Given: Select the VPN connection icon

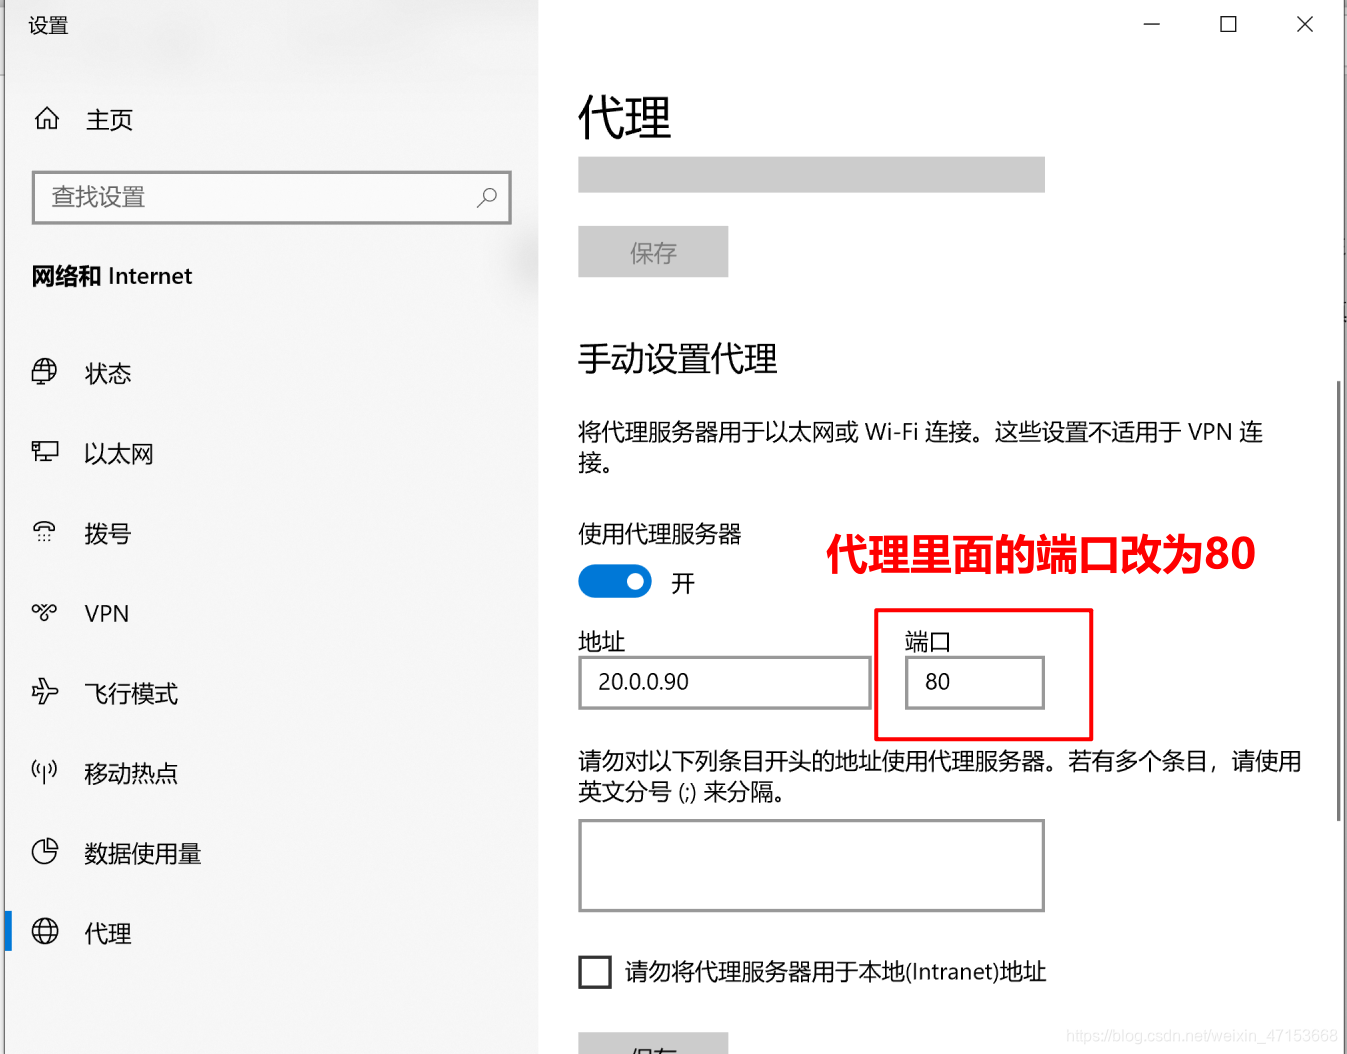Looking at the screenshot, I should pos(44,612).
